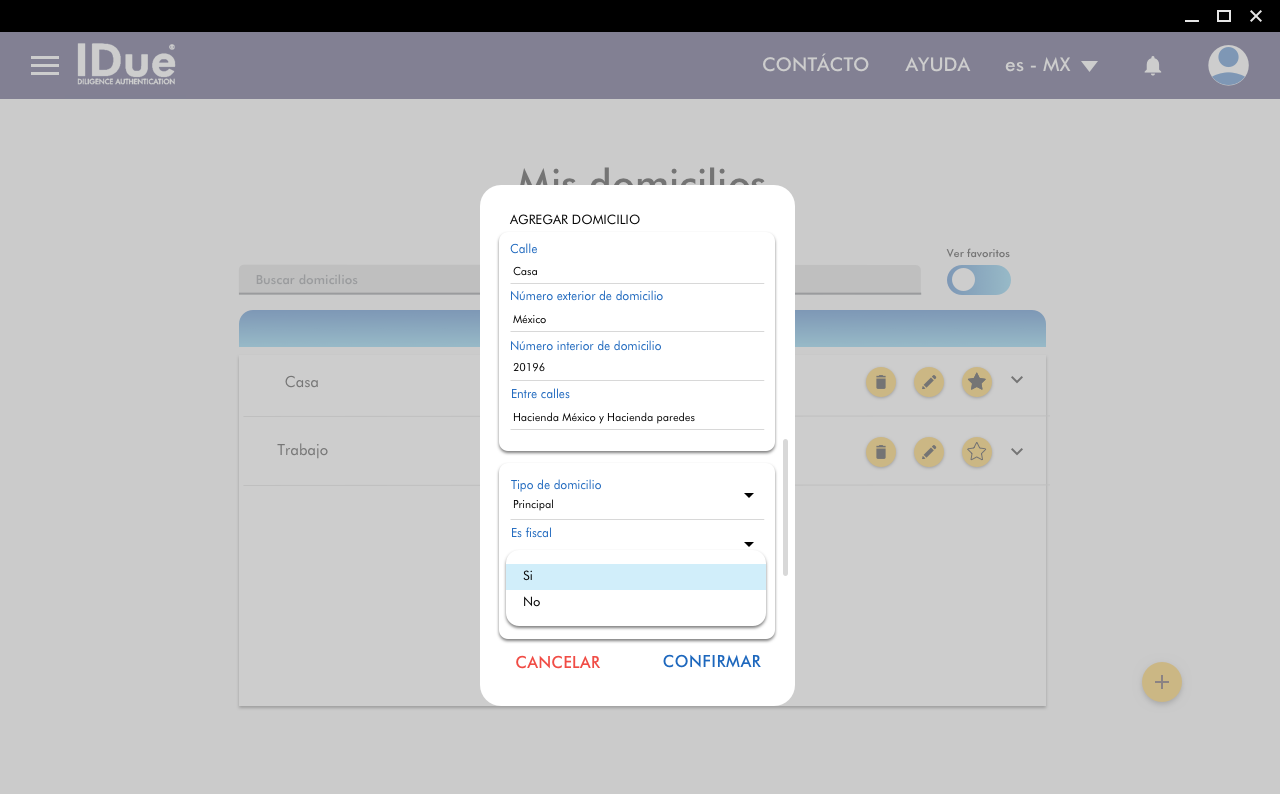Choose No in the Es fiscal list

636,602
